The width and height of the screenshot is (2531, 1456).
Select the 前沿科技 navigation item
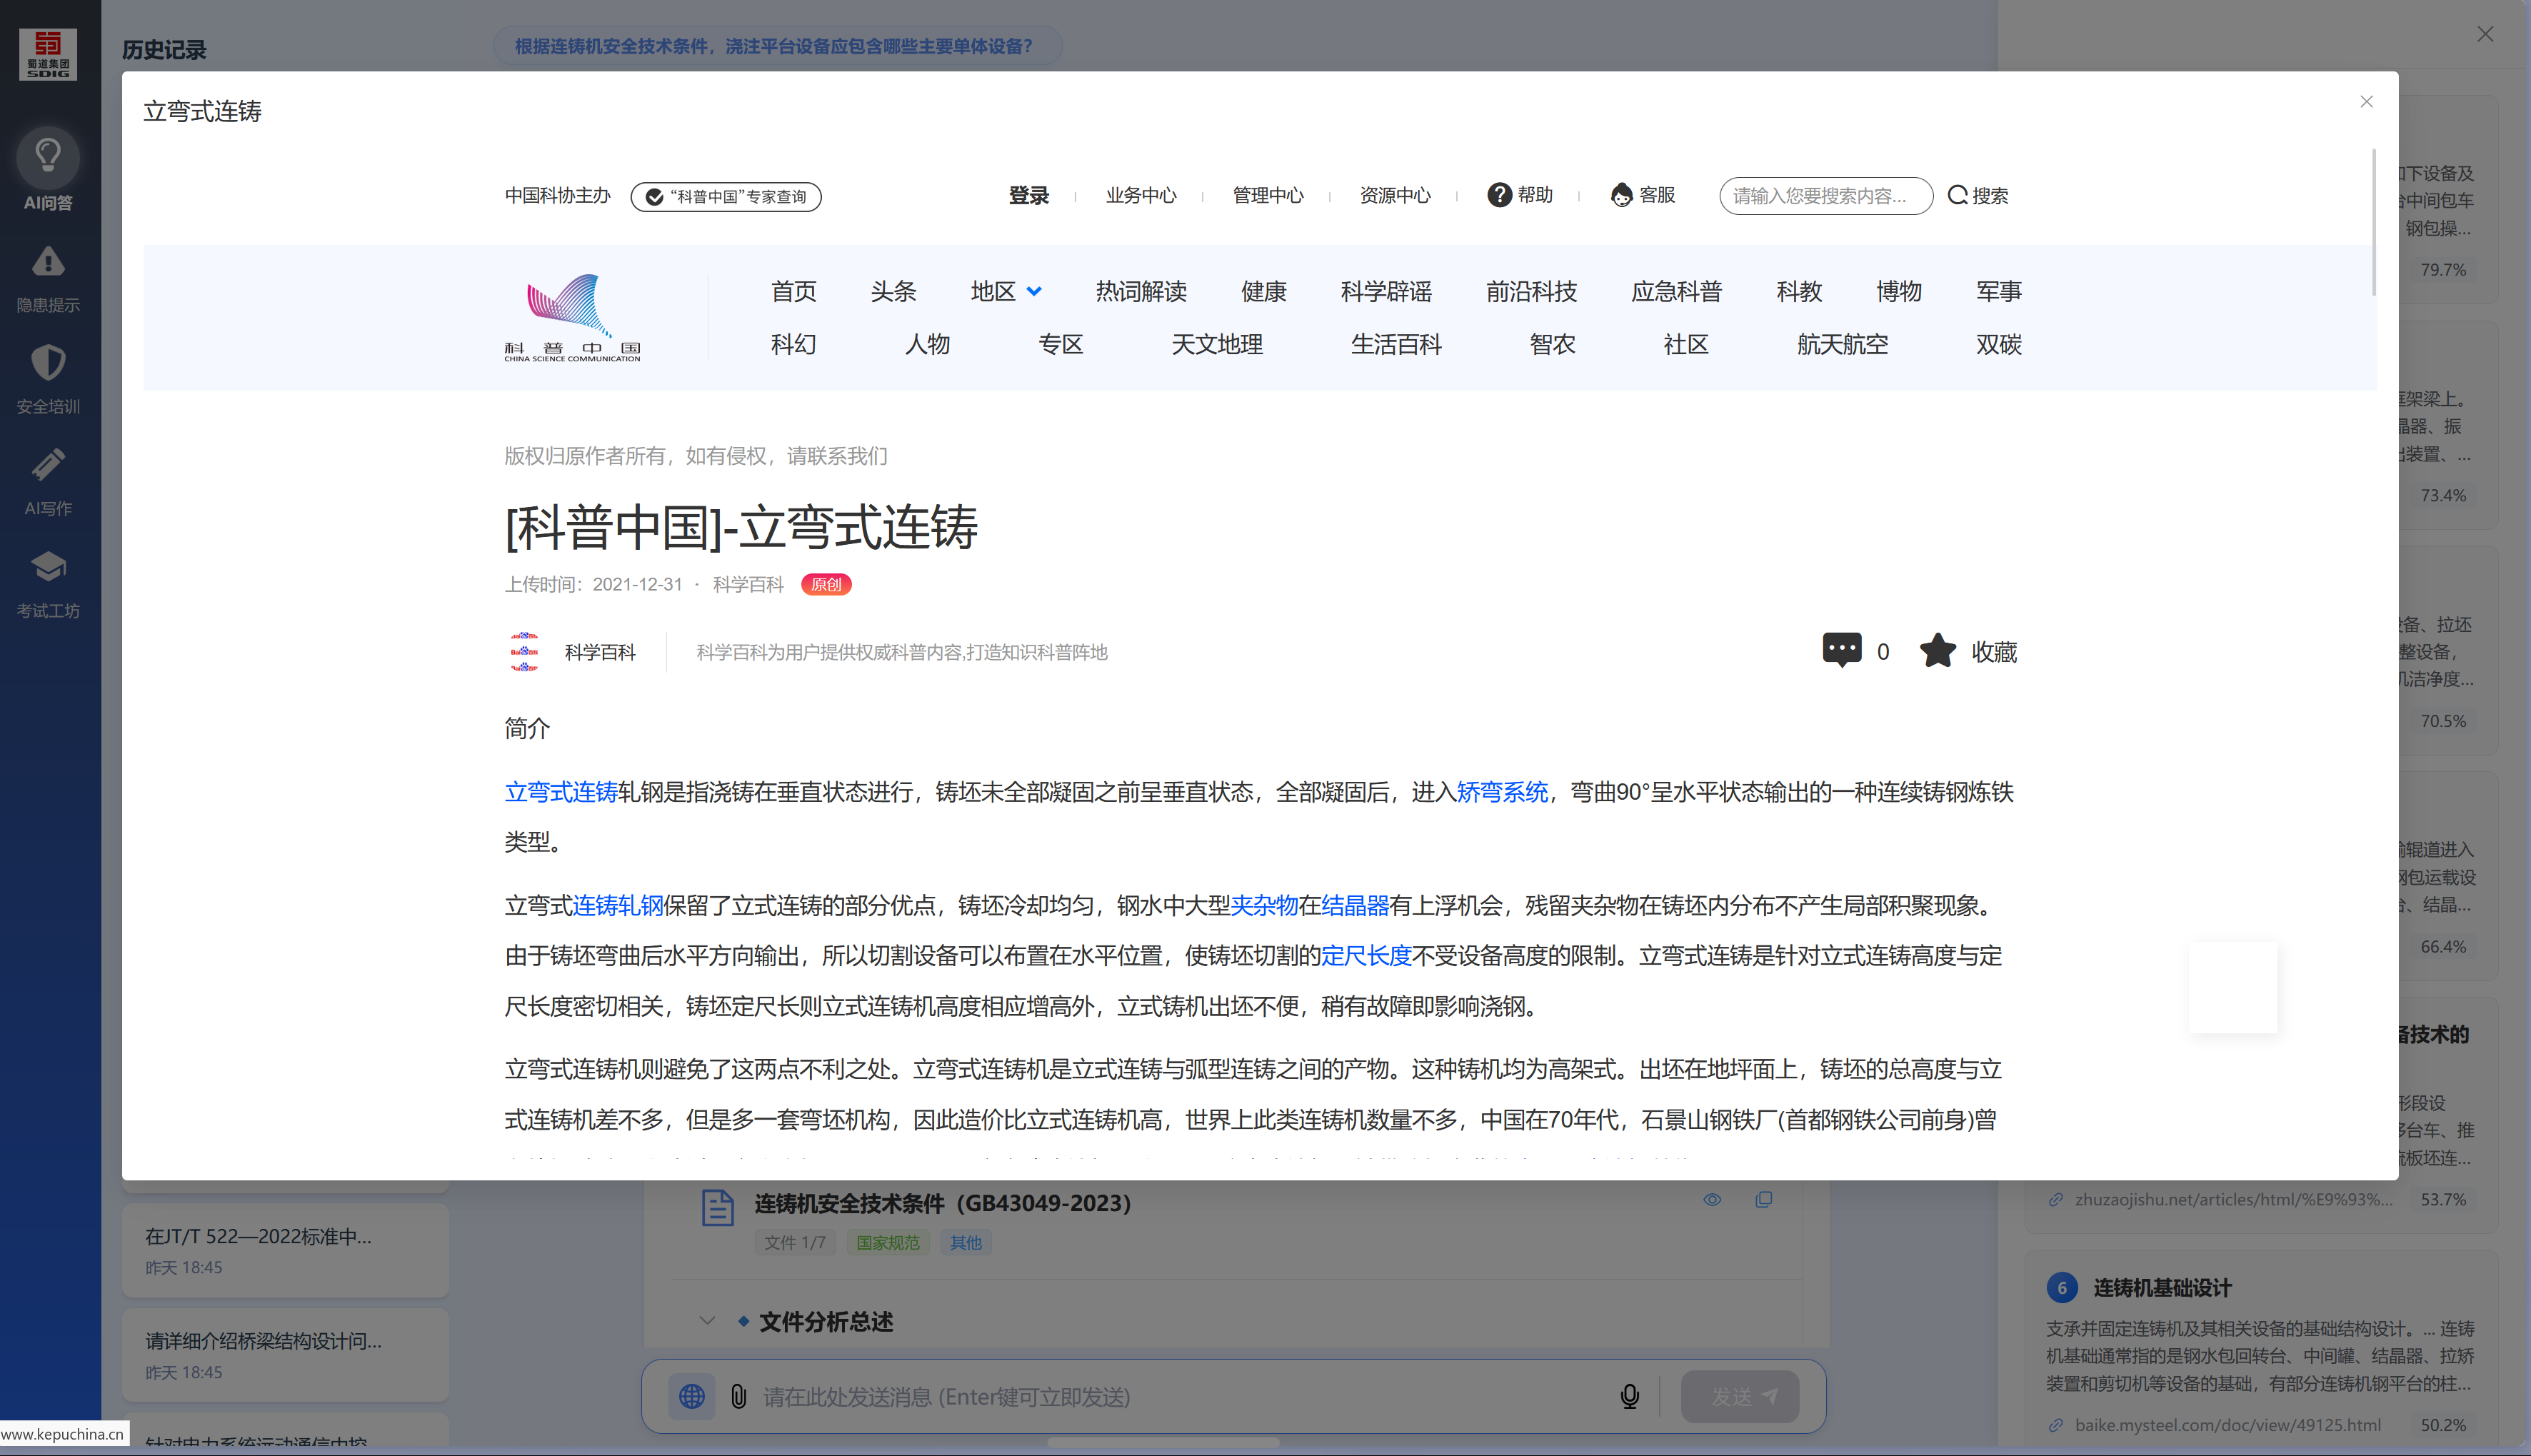pyautogui.click(x=1530, y=291)
